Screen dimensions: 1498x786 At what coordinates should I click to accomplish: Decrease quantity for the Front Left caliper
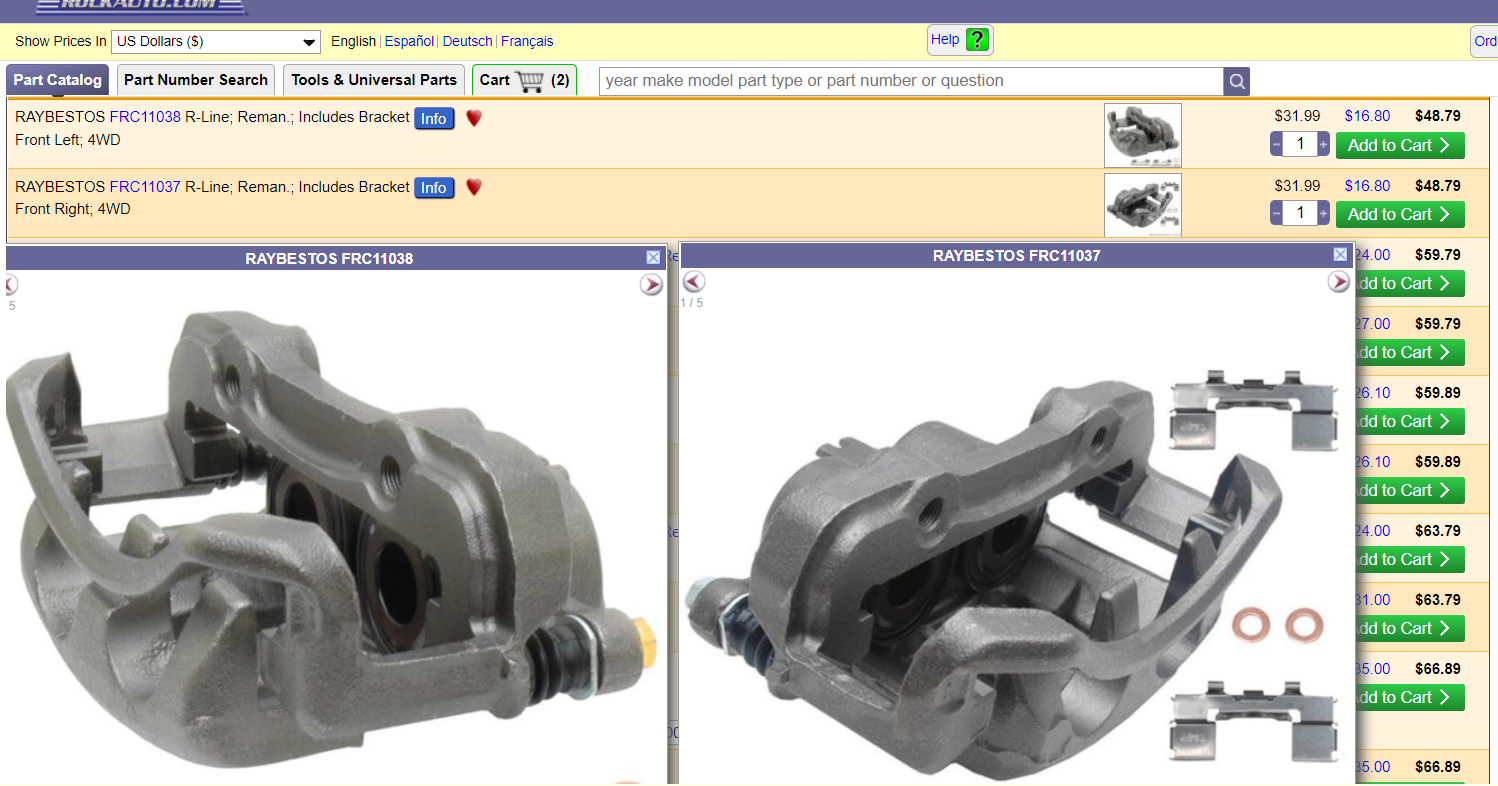click(x=1276, y=145)
